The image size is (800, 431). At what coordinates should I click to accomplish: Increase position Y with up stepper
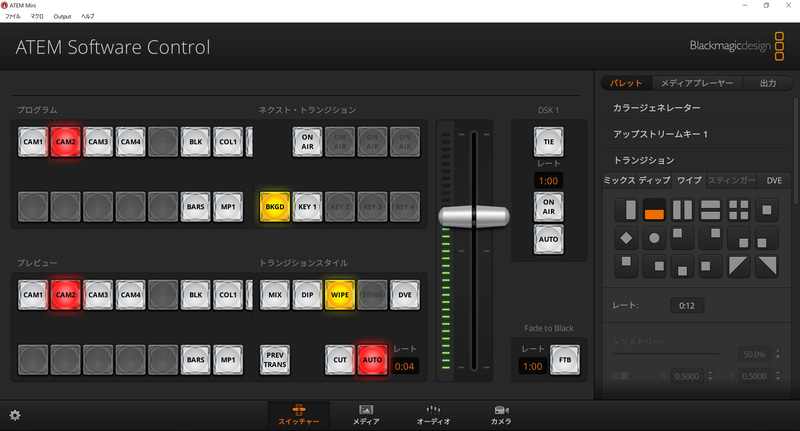point(778,373)
